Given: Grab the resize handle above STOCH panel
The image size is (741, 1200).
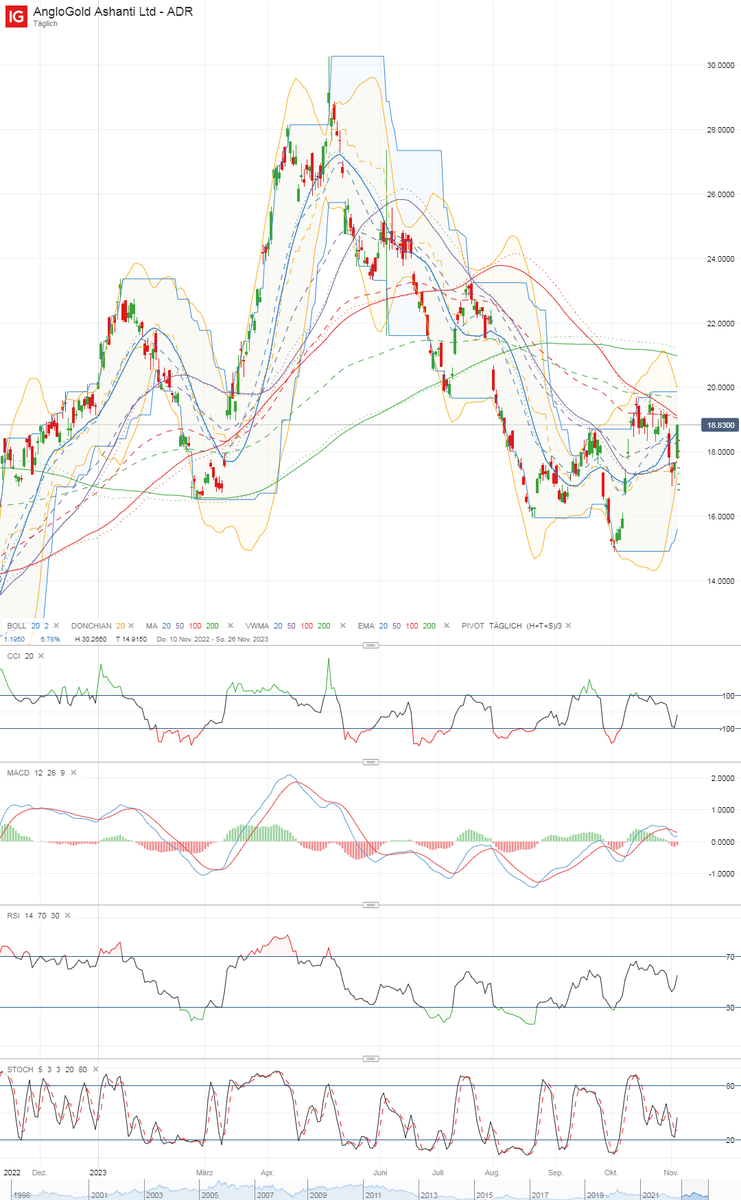Looking at the screenshot, I should pyautogui.click(x=370, y=1060).
